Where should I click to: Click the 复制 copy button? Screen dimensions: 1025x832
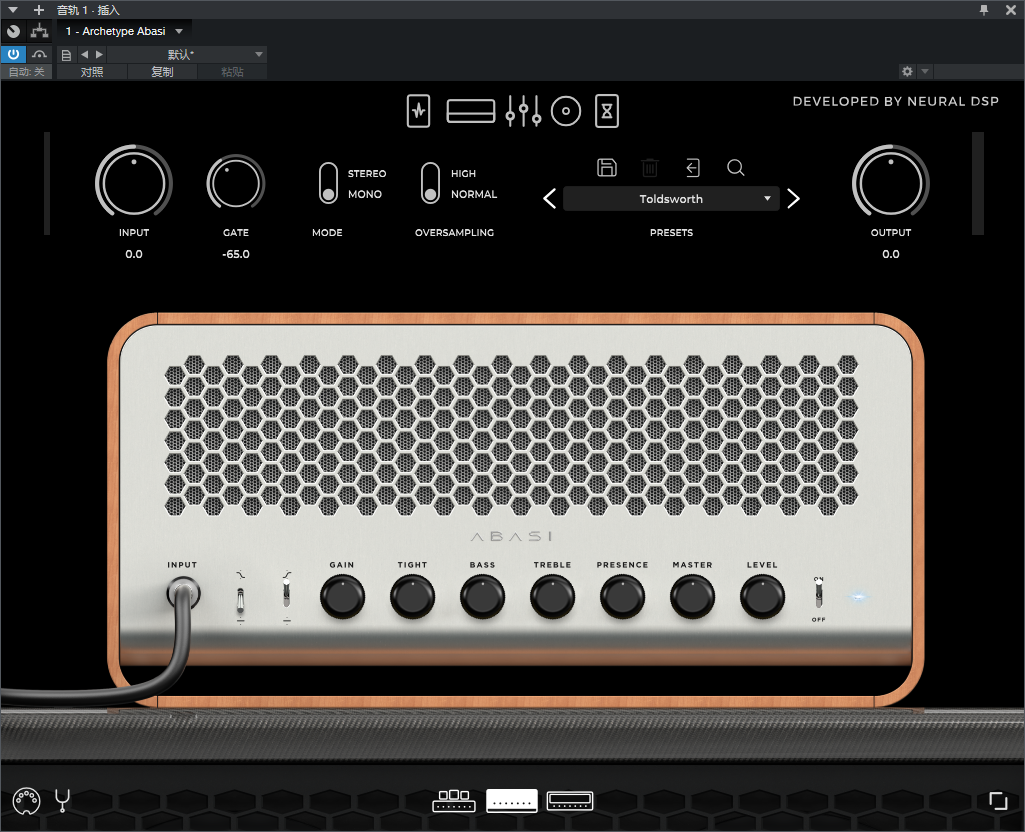[x=162, y=72]
